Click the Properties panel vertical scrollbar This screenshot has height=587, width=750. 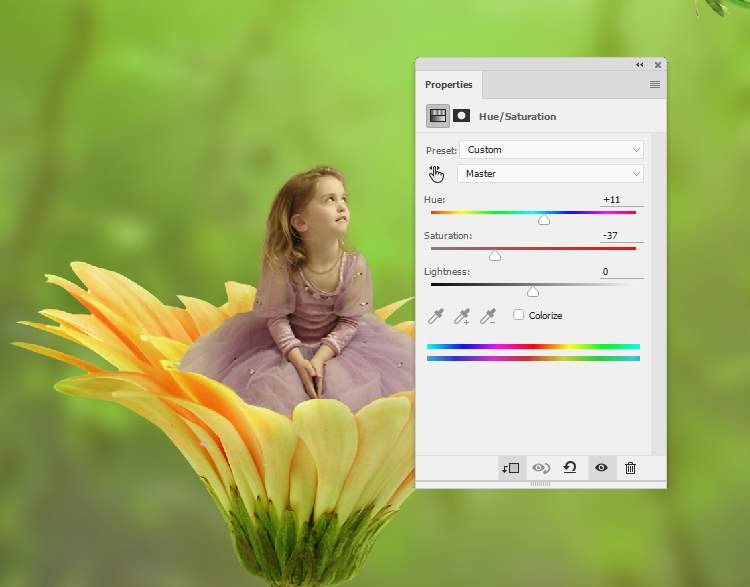[x=658, y=294]
